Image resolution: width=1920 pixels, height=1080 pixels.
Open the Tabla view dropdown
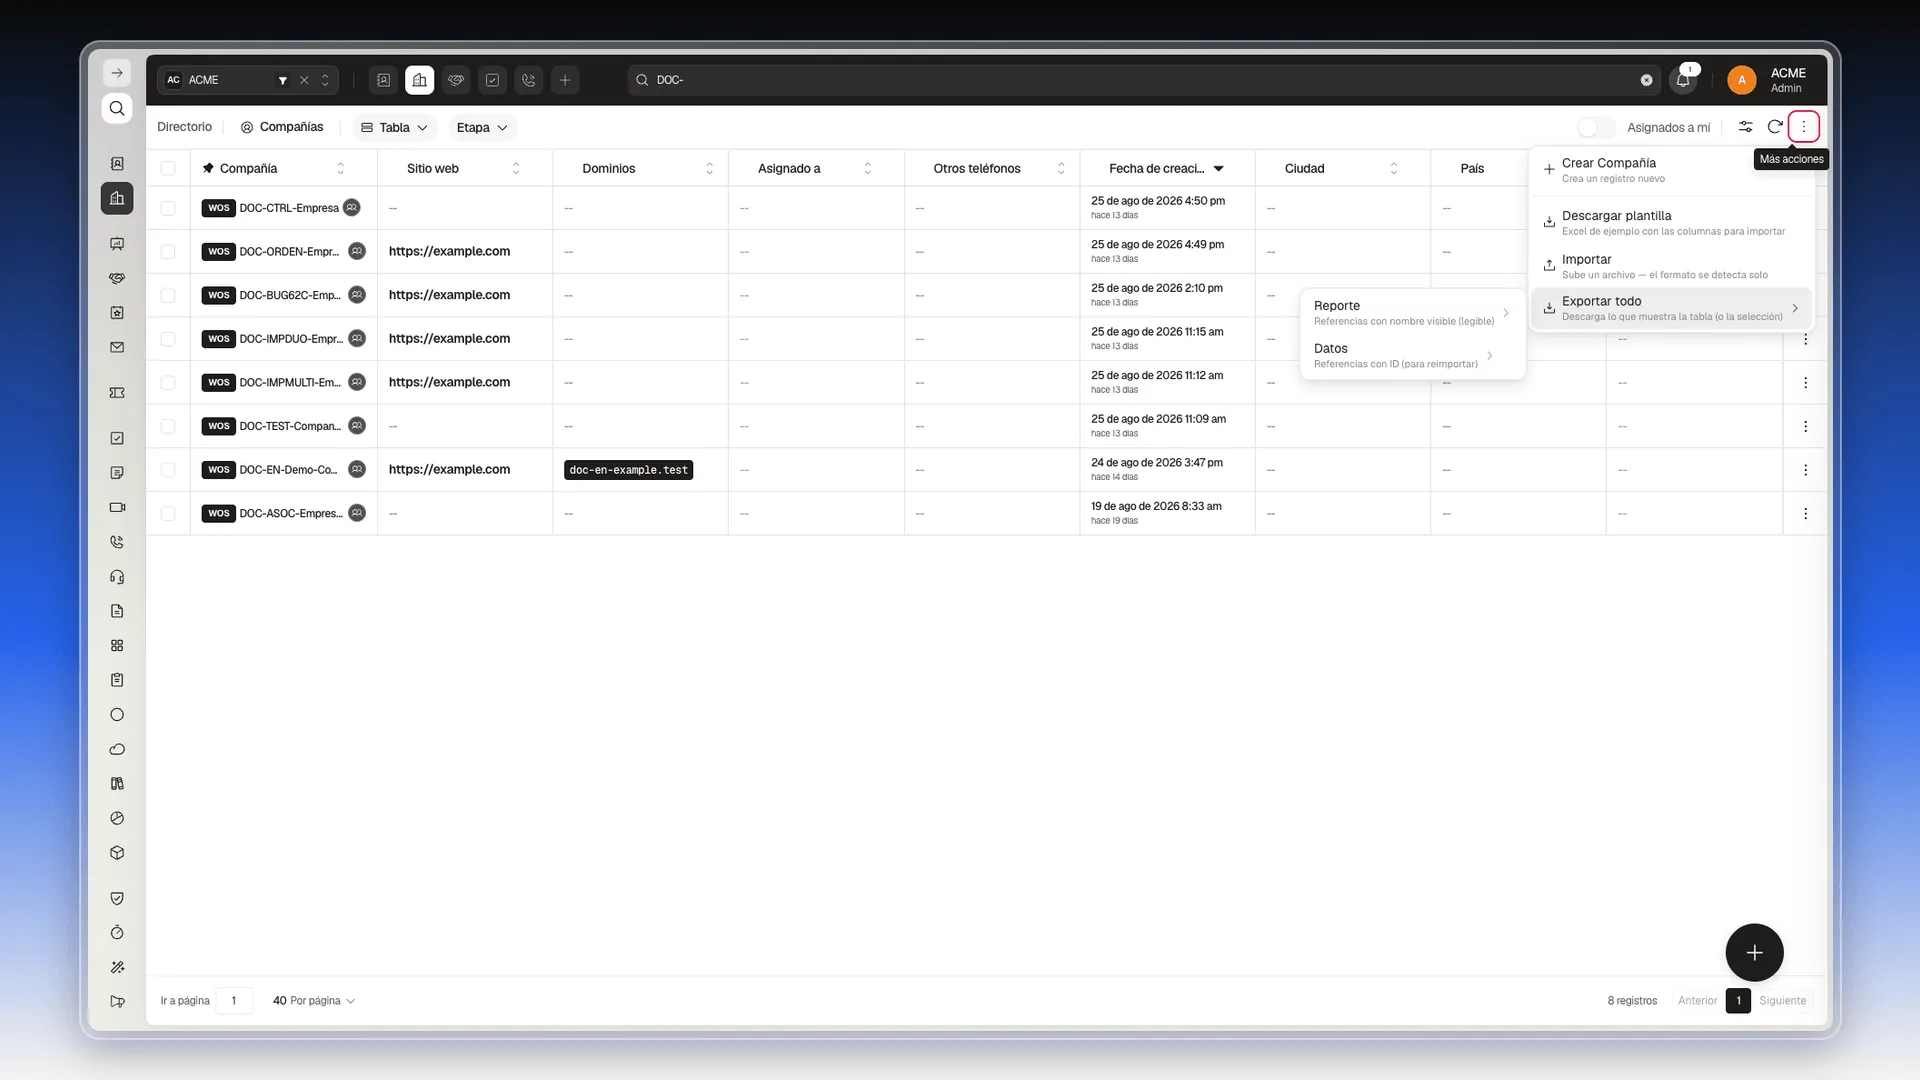pyautogui.click(x=394, y=127)
